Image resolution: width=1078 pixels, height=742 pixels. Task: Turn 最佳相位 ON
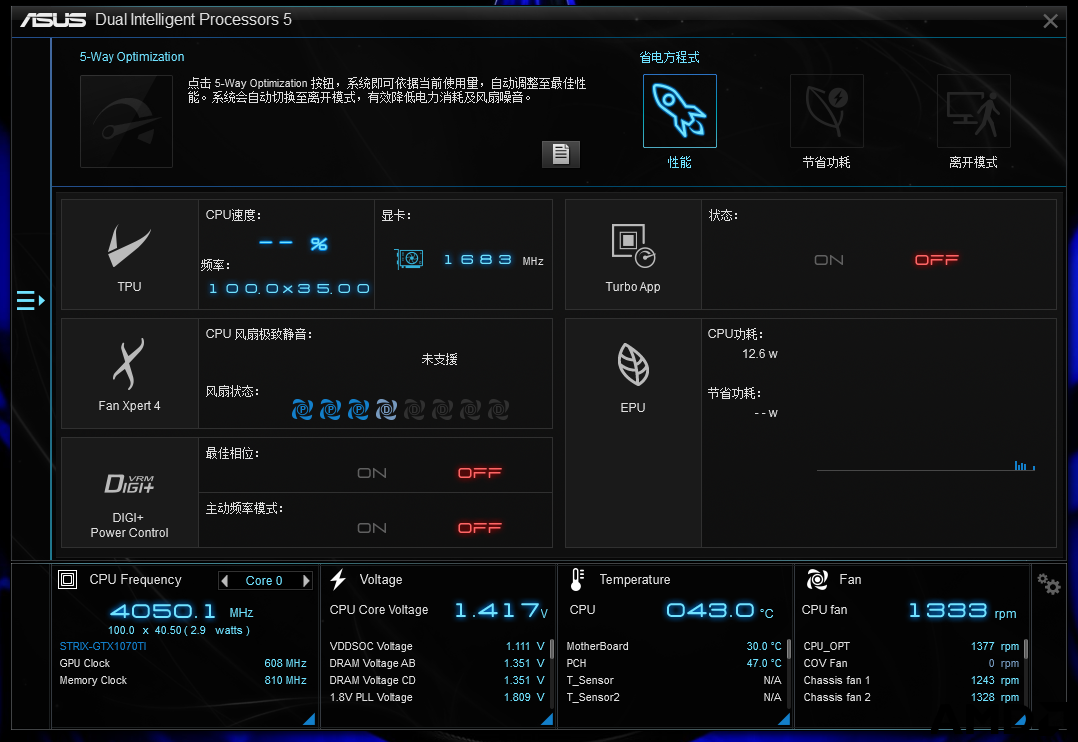[x=372, y=473]
